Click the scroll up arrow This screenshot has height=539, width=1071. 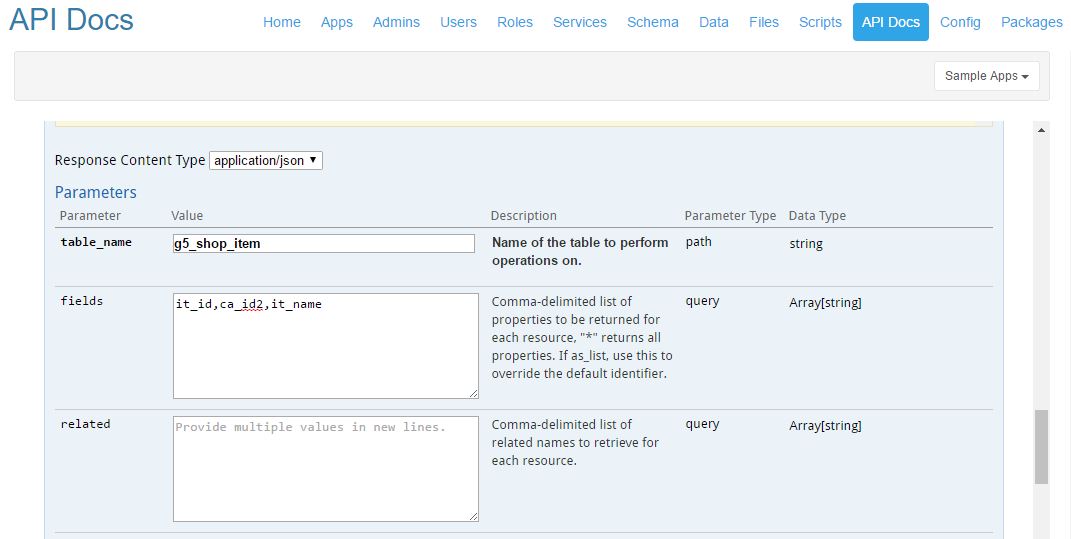pyautogui.click(x=1041, y=130)
